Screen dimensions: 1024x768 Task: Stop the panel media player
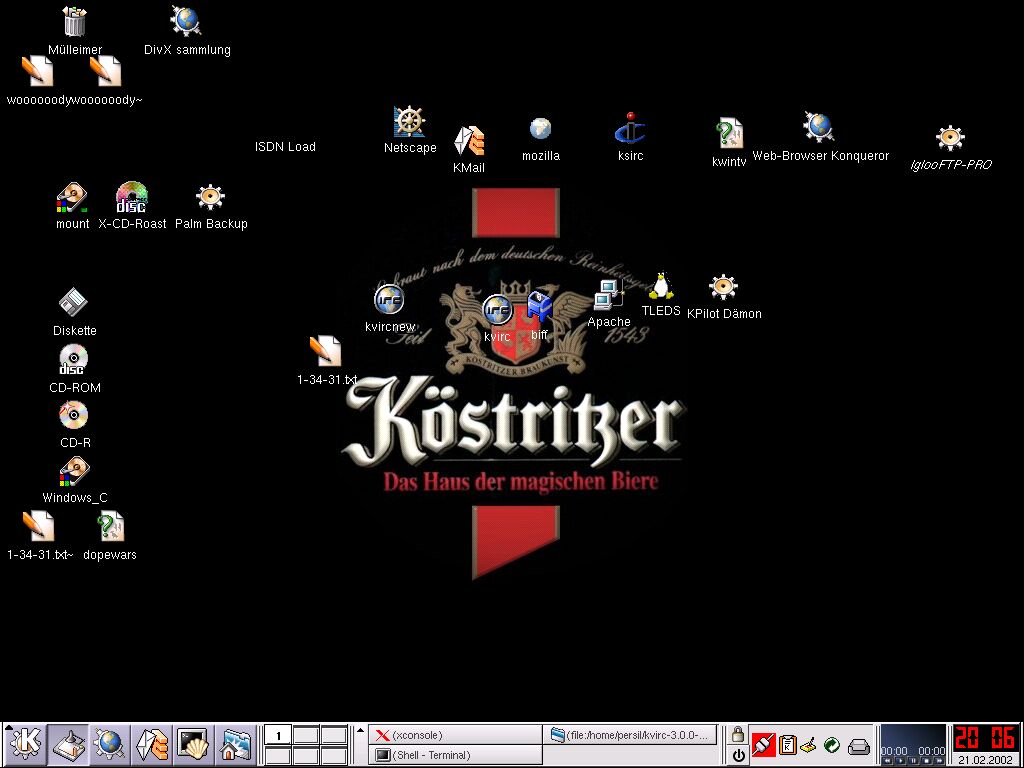point(926,761)
